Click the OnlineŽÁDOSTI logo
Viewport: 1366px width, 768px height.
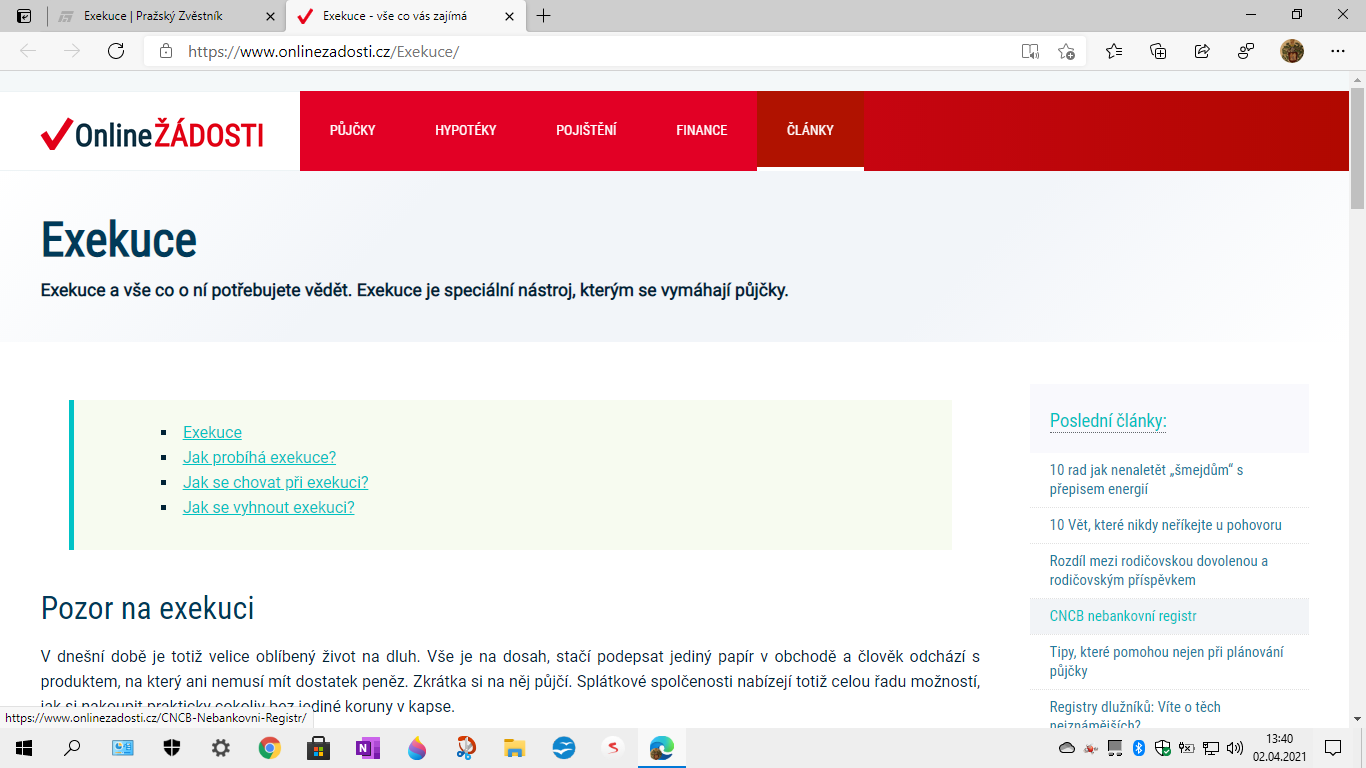(x=152, y=132)
